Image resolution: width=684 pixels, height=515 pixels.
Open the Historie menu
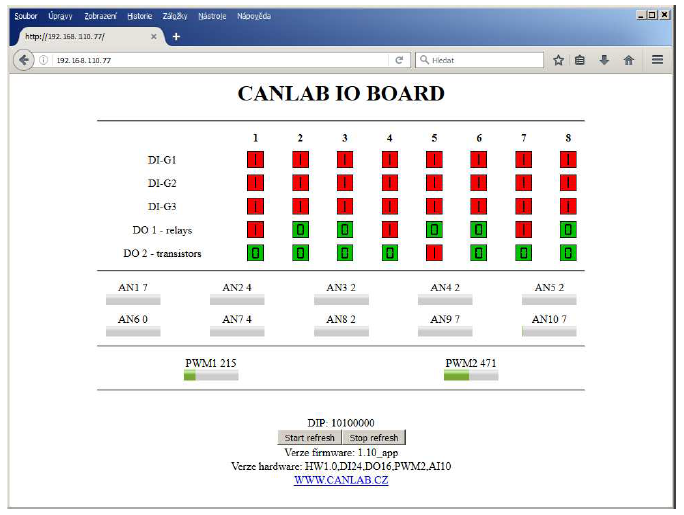click(x=140, y=16)
